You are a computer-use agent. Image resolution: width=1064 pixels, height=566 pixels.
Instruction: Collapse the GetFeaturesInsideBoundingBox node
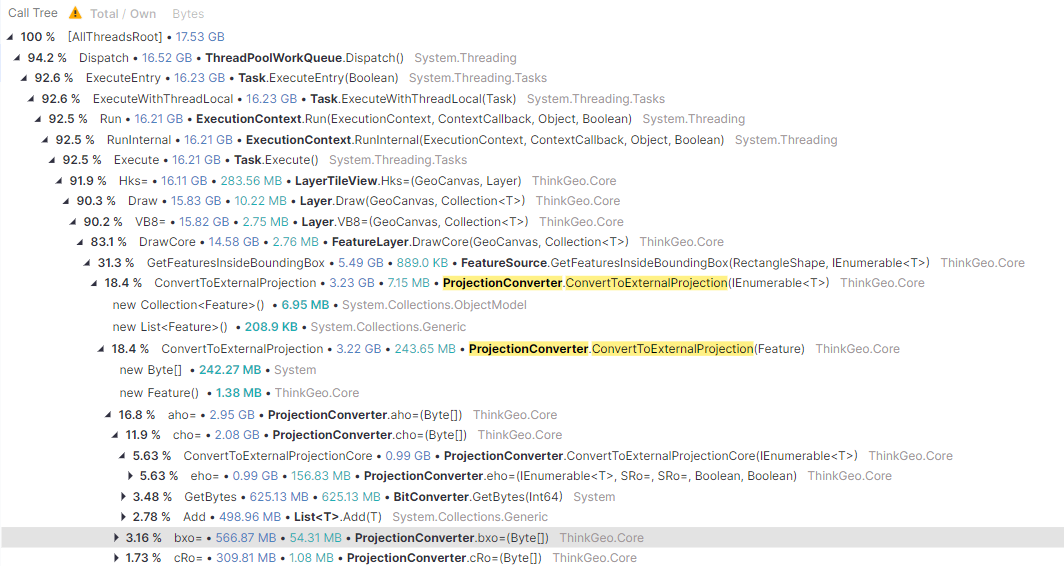(87, 263)
